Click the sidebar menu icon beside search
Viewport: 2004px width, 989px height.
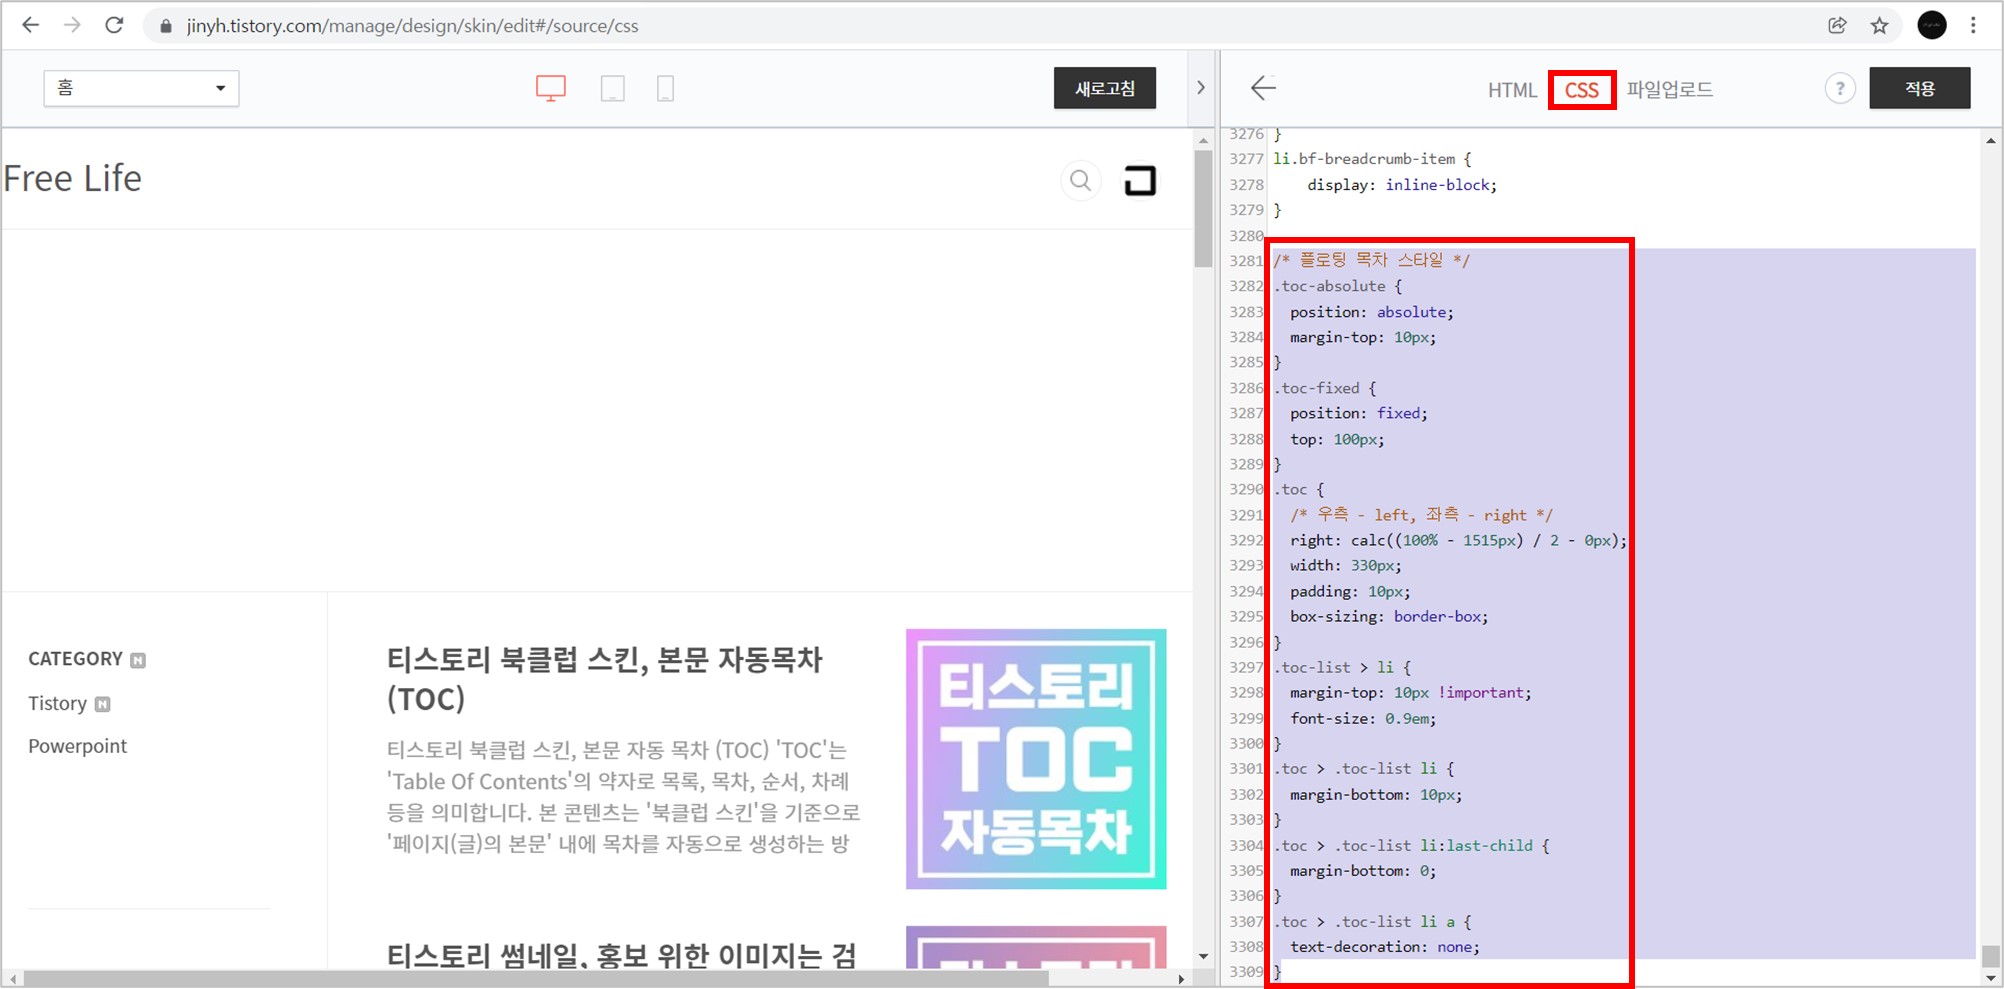(1140, 181)
